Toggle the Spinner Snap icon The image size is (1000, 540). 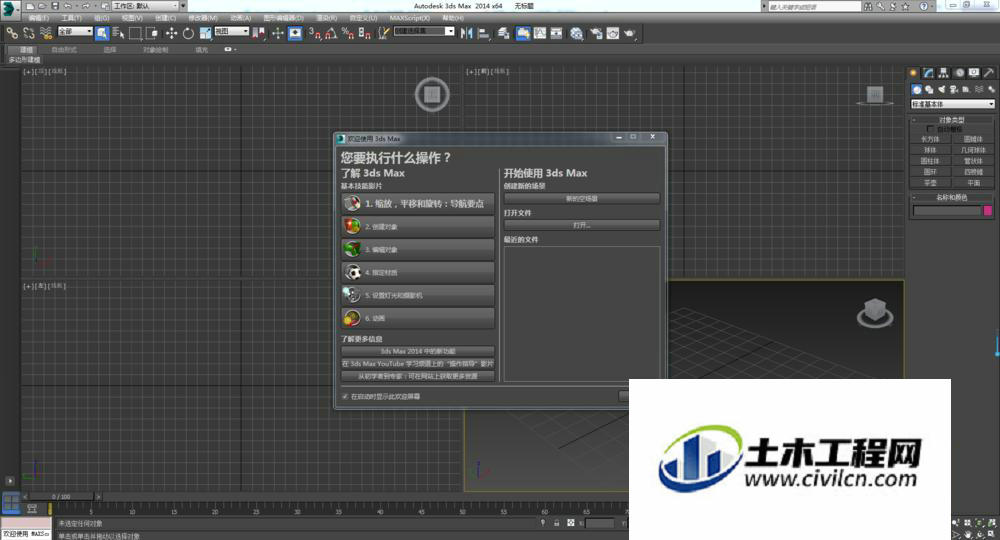point(364,33)
